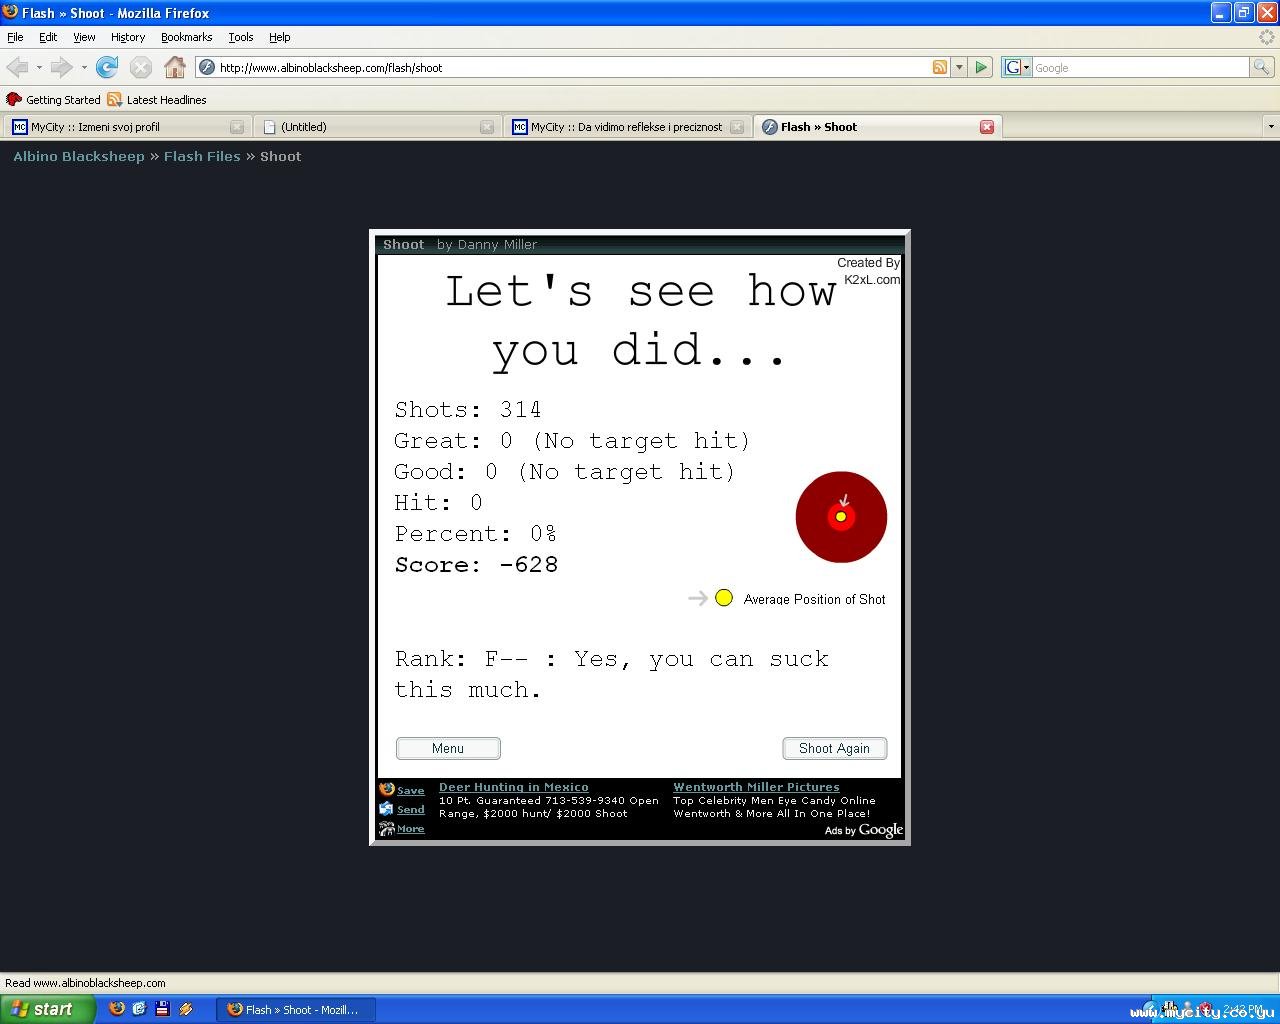Click the Shoot Again button
Screen dimensions: 1280x1024
(834, 748)
